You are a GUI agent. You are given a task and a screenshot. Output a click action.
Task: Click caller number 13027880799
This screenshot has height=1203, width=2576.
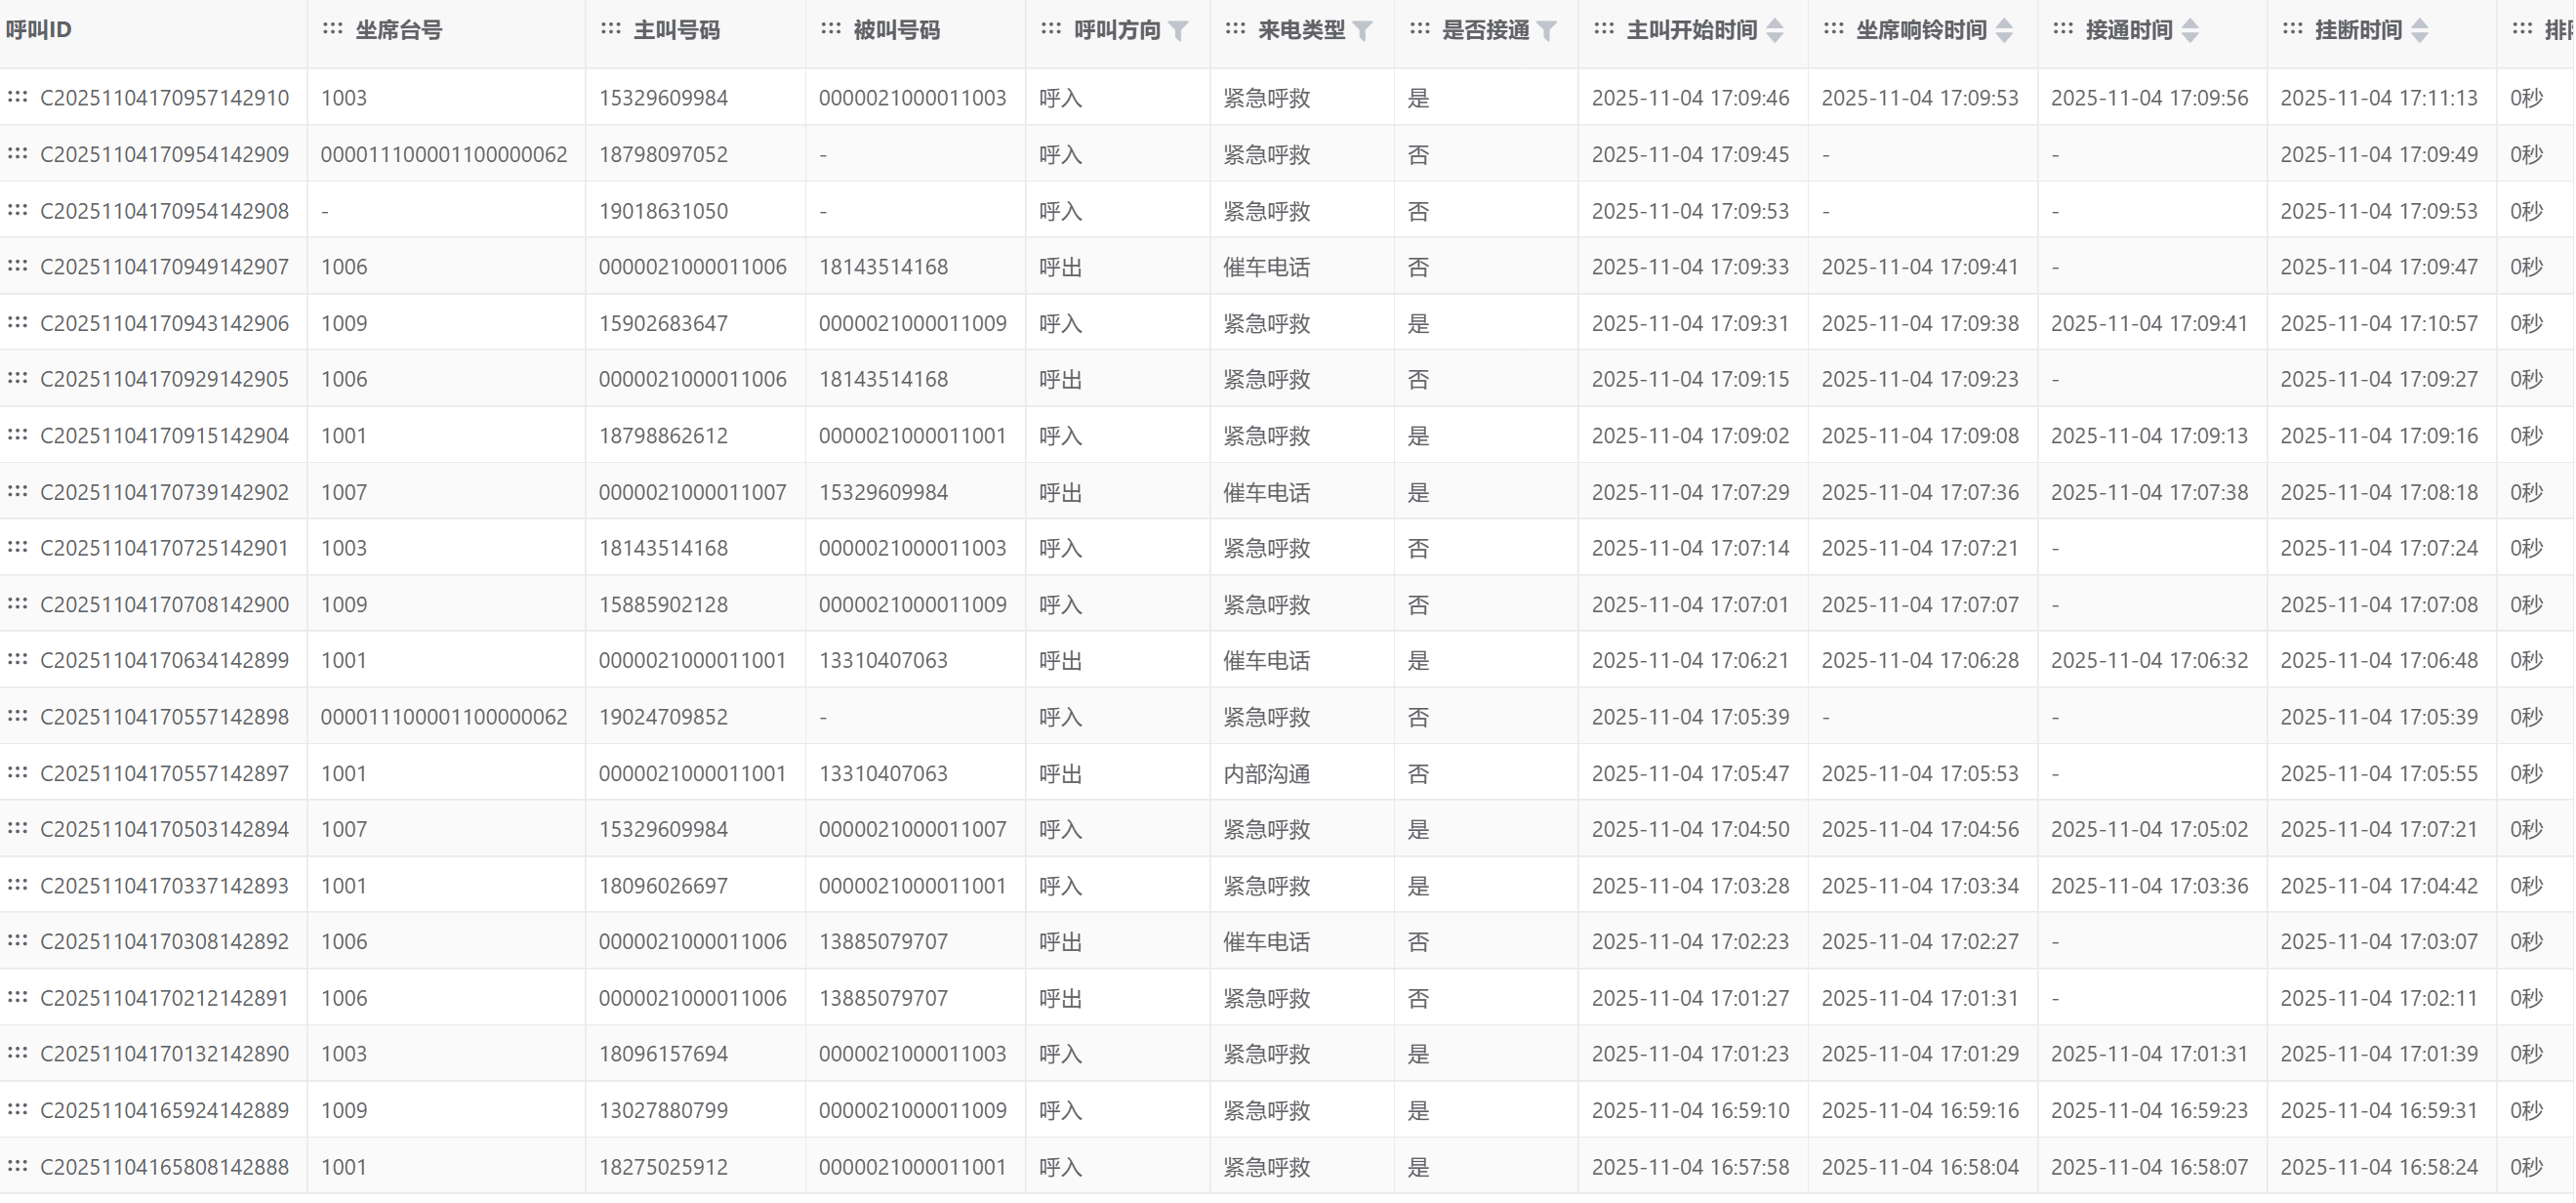pyautogui.click(x=663, y=1111)
